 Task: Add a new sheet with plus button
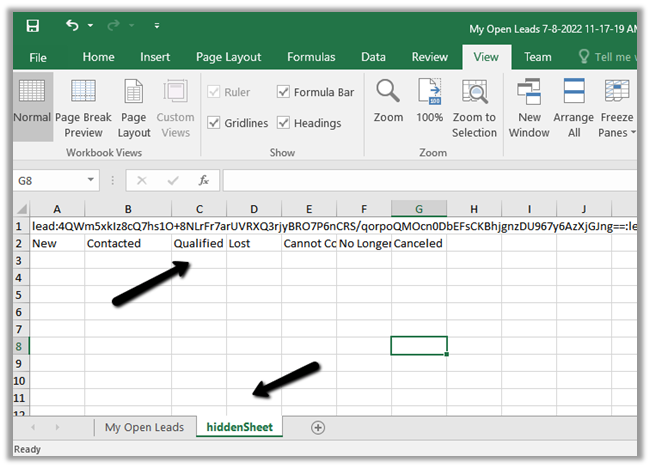pos(318,427)
